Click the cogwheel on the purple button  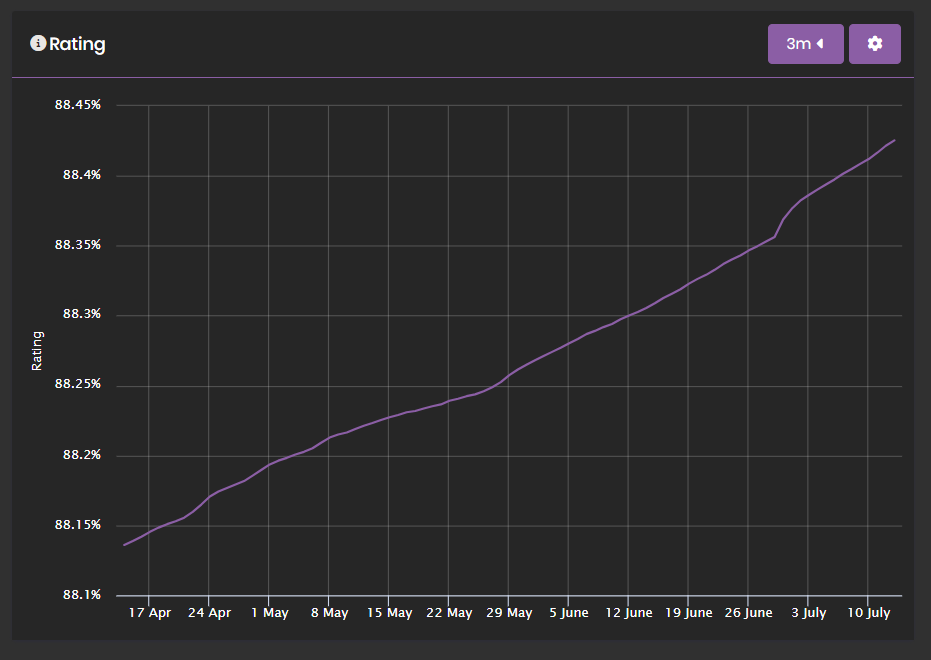(x=874, y=43)
